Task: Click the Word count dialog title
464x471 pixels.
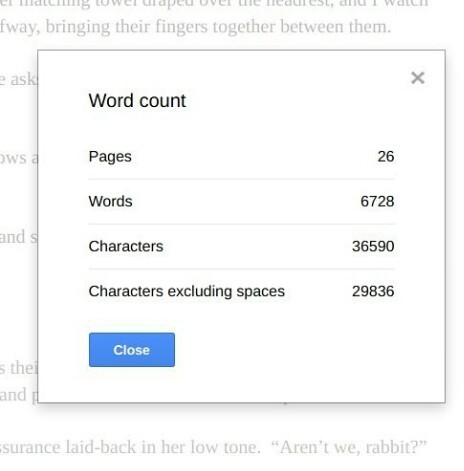Action: (x=137, y=100)
